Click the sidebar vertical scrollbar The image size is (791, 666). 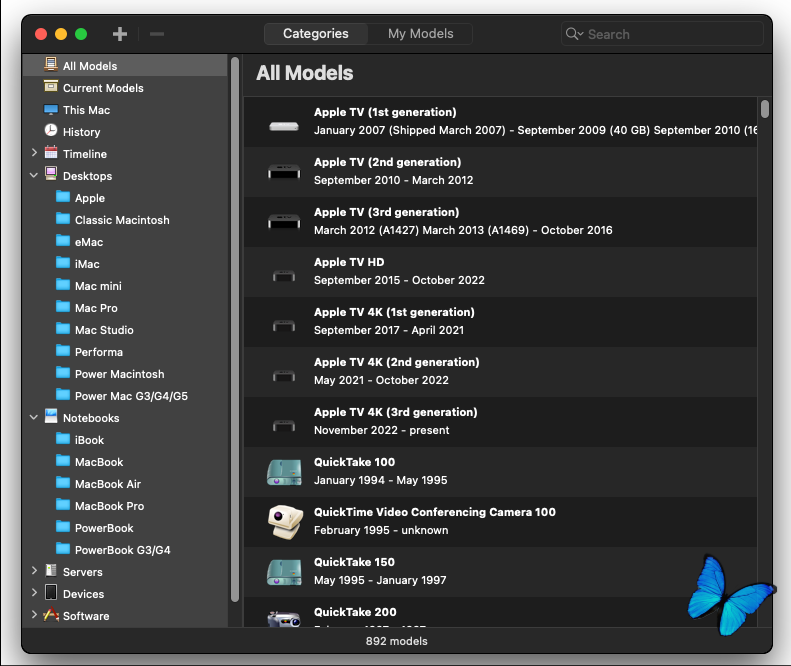(x=235, y=329)
